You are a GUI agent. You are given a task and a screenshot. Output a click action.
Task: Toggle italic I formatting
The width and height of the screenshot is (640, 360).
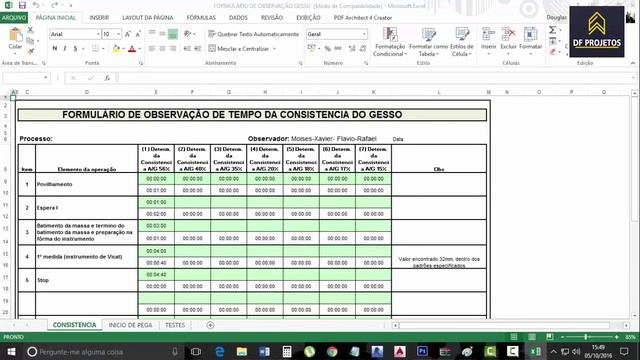pyautogui.click(x=65, y=49)
